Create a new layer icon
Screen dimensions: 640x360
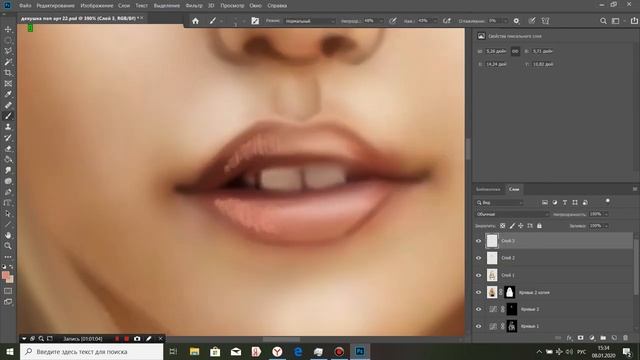614,338
